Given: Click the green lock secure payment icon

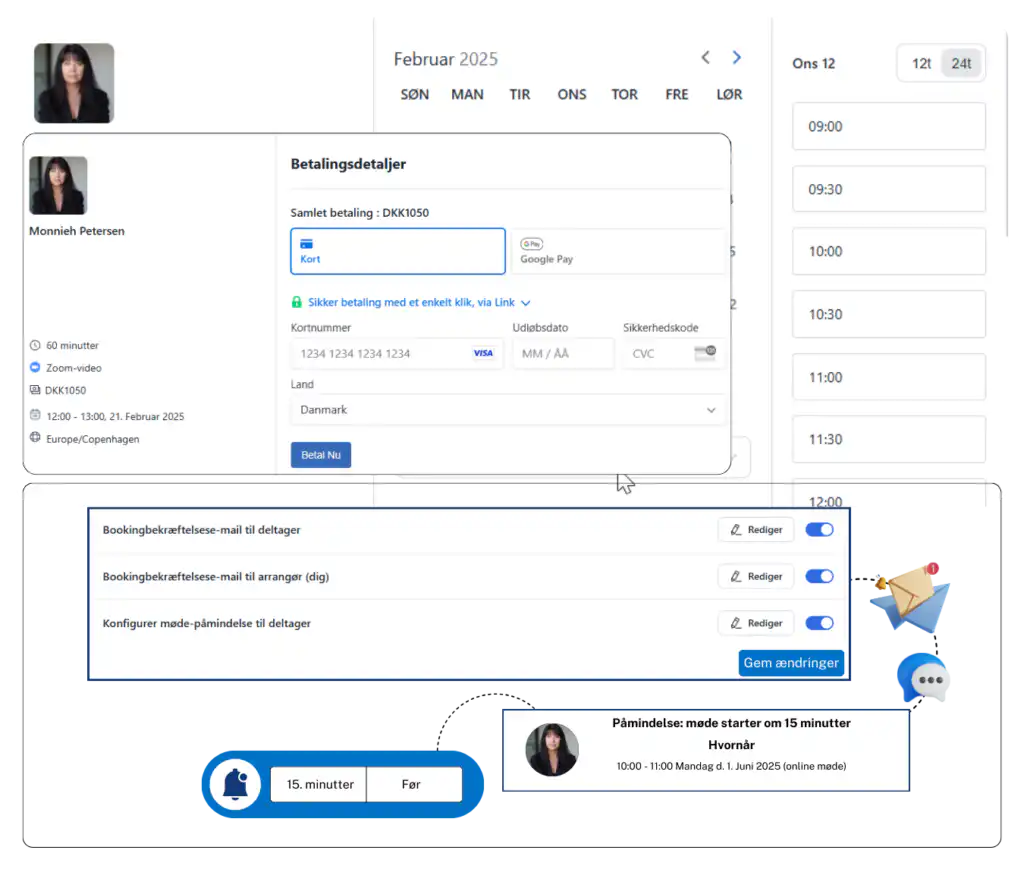Looking at the screenshot, I should [x=296, y=302].
